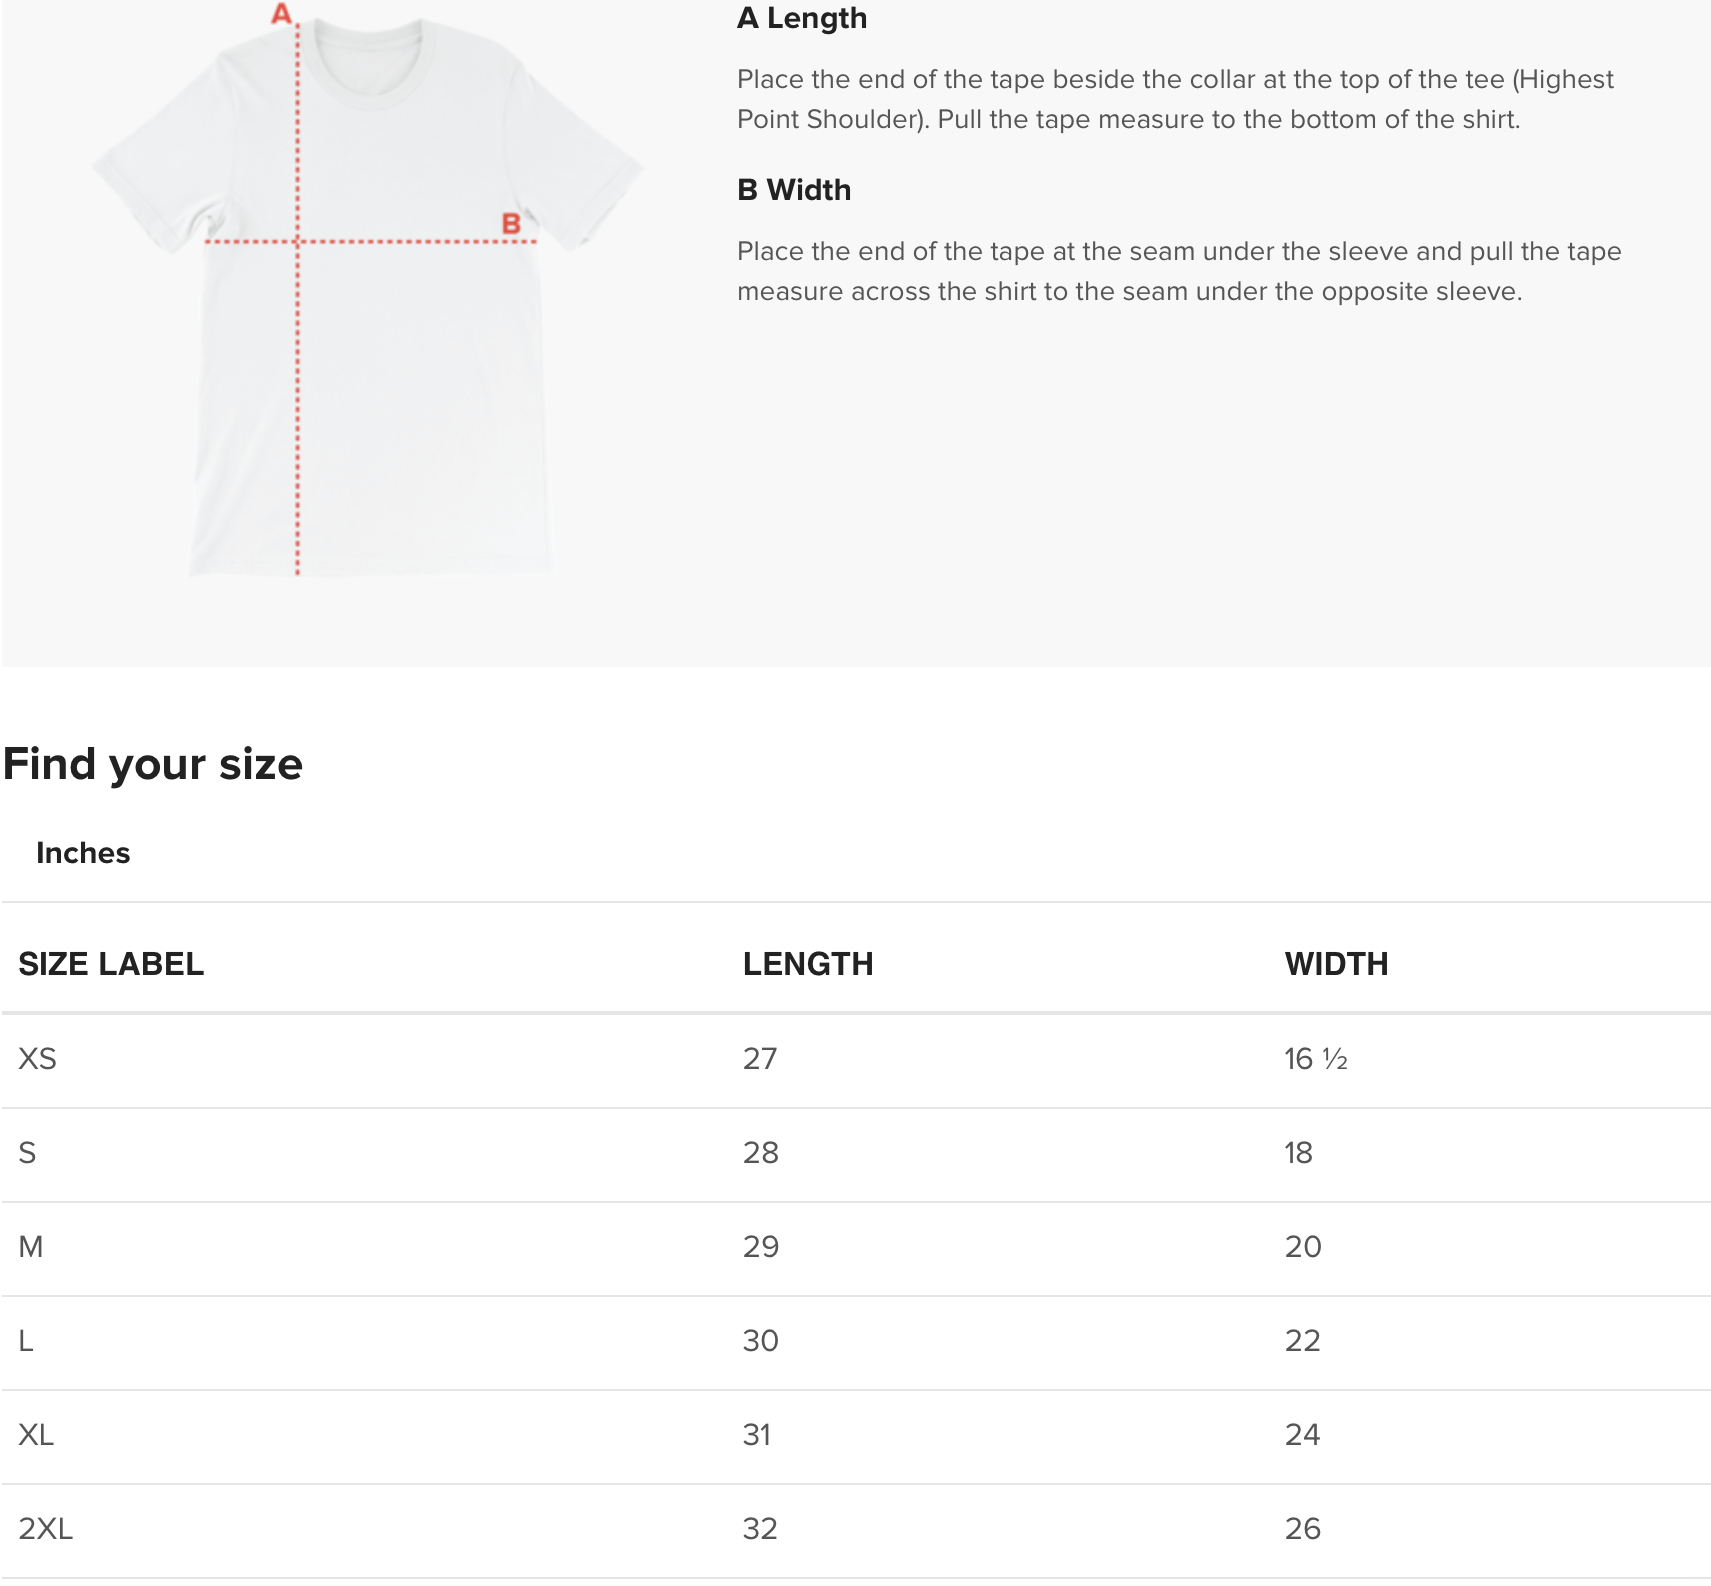1711x1586 pixels.
Task: Click the 16 ½ width value
Action: [1315, 1059]
